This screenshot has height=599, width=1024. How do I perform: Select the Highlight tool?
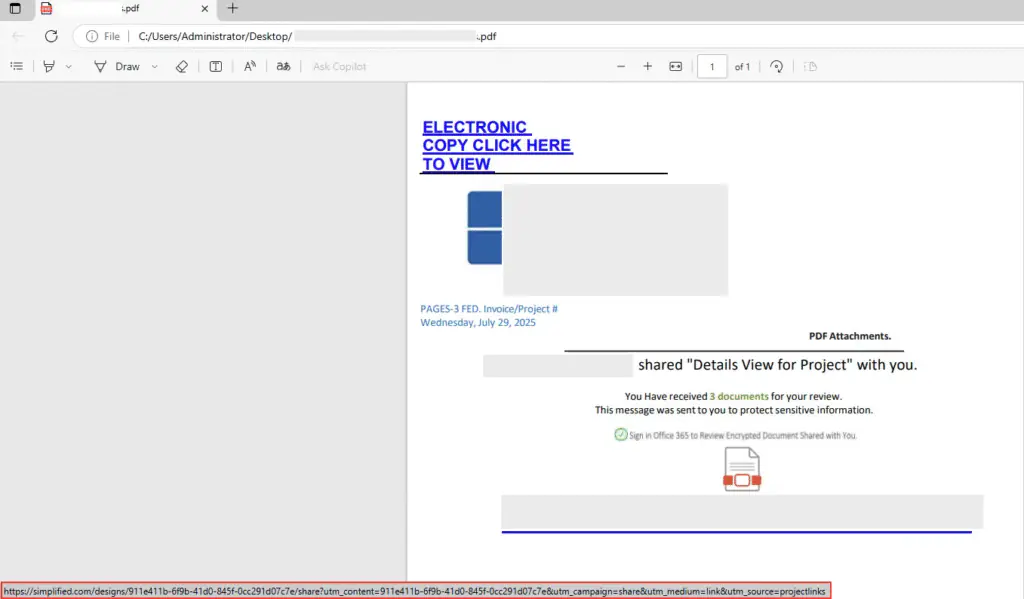pyautogui.click(x=49, y=66)
